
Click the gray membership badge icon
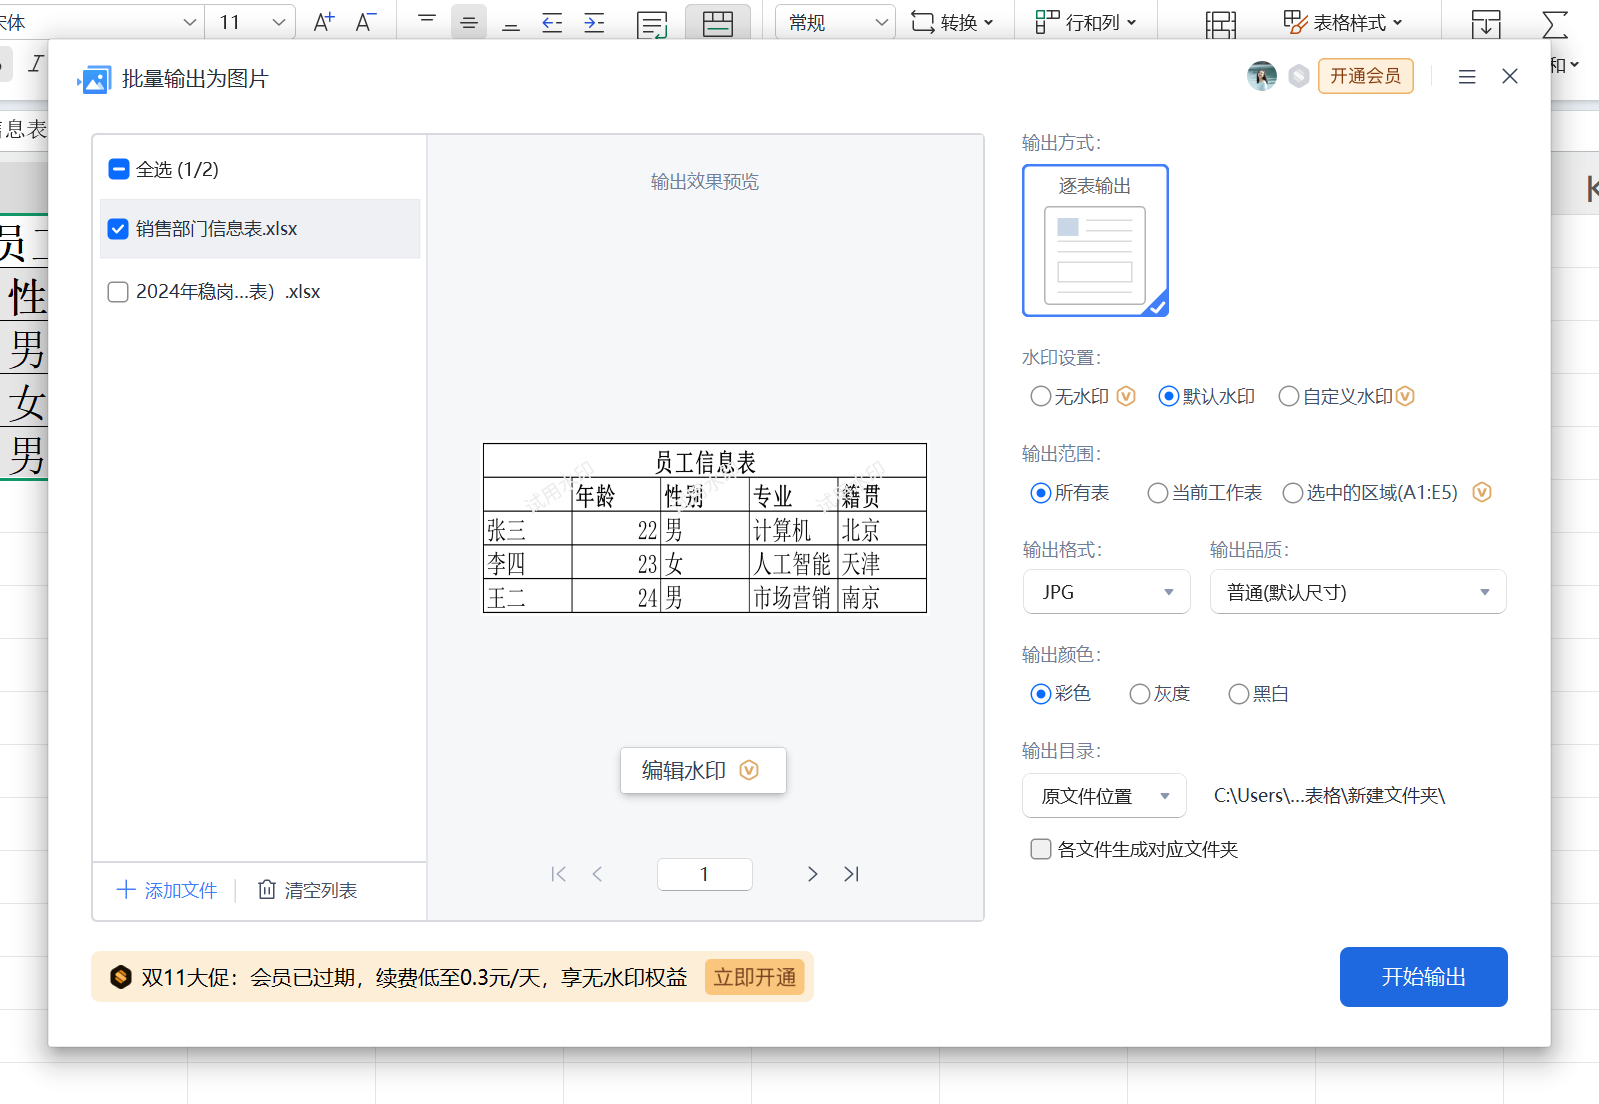[1299, 76]
